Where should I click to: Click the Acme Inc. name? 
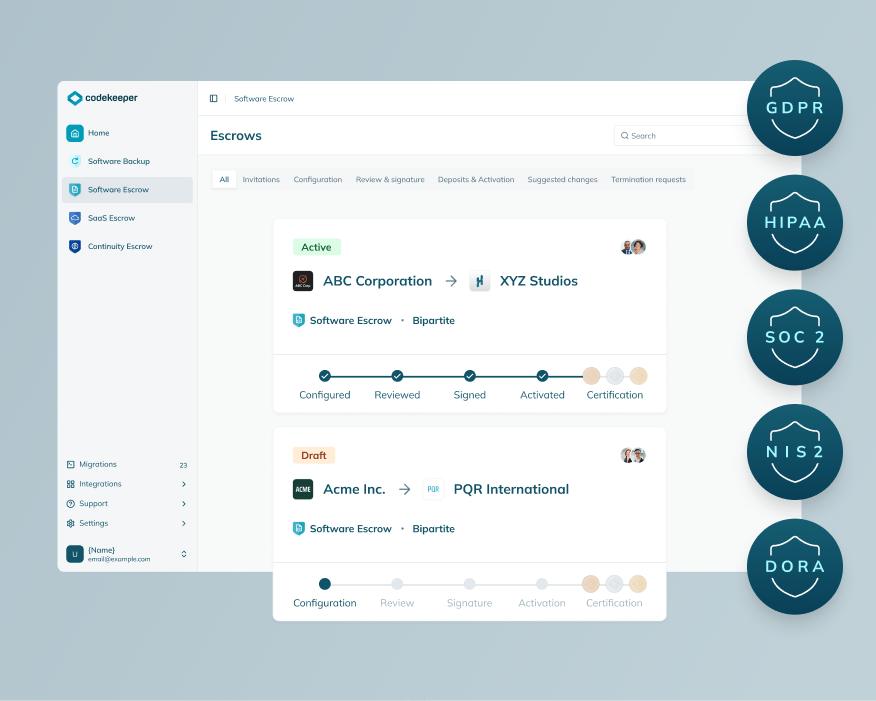click(354, 489)
